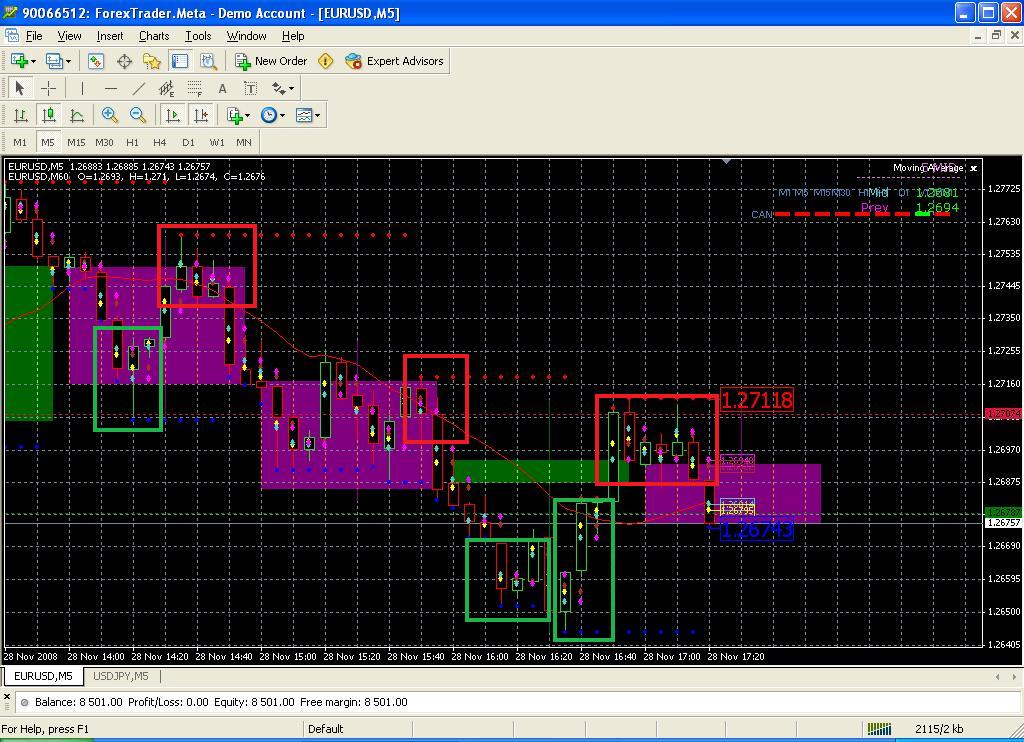Toggle the Terminal window visibility

[x=180, y=61]
